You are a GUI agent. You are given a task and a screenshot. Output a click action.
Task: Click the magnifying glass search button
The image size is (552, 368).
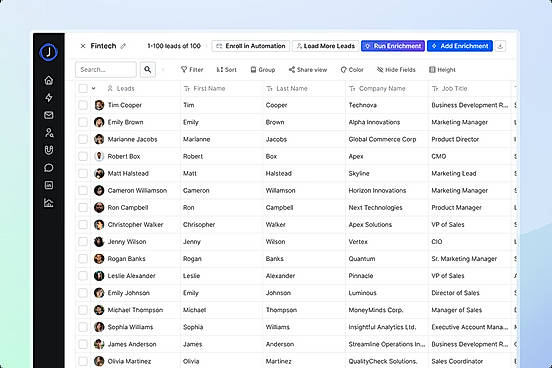tap(148, 69)
